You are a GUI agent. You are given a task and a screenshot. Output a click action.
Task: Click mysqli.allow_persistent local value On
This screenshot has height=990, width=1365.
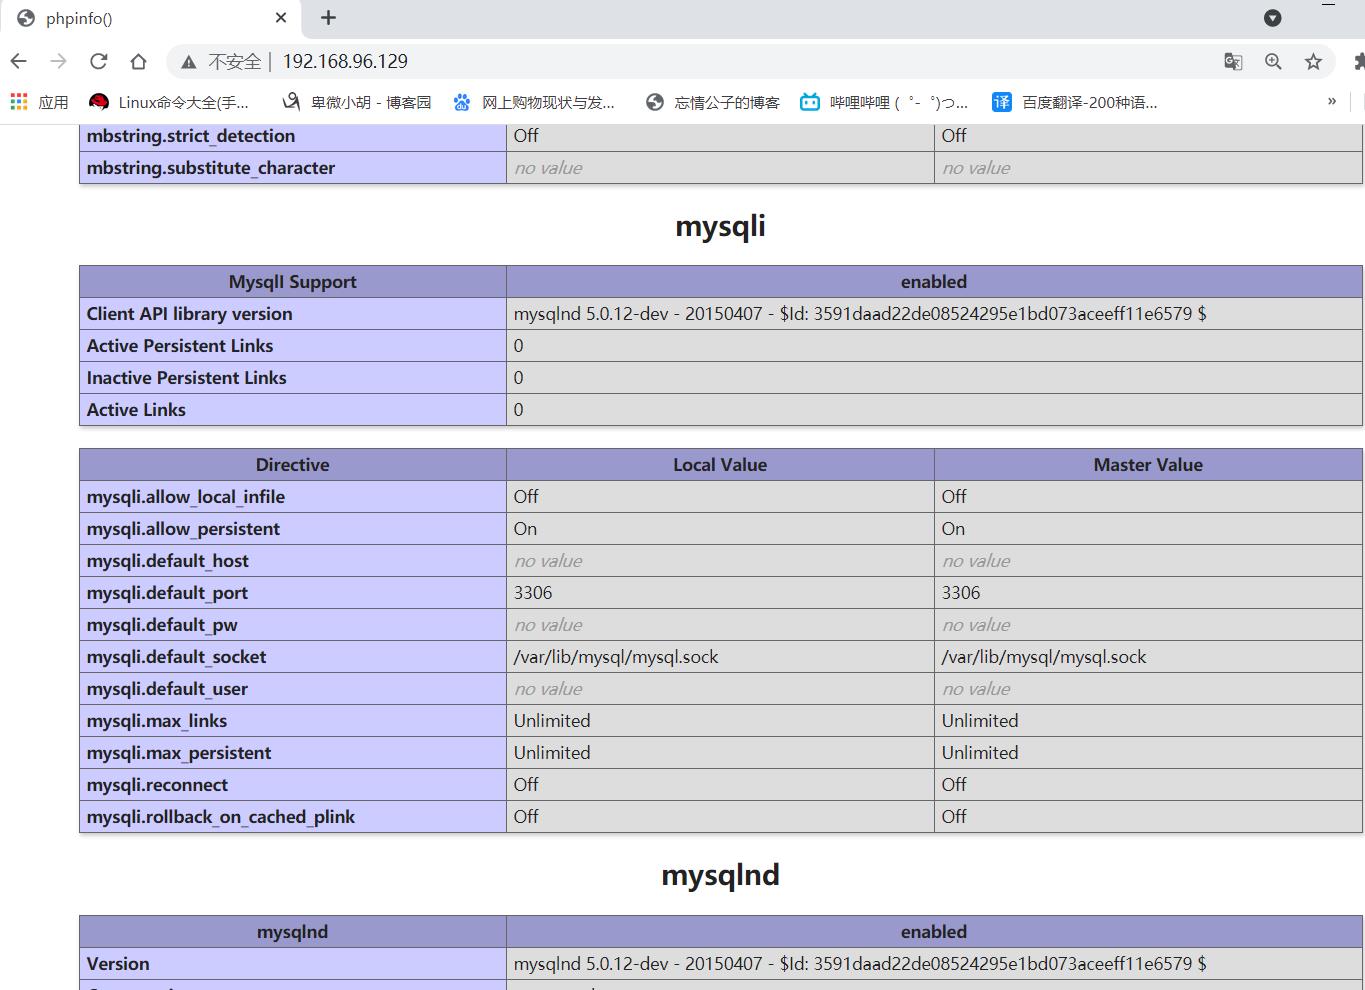(x=525, y=529)
